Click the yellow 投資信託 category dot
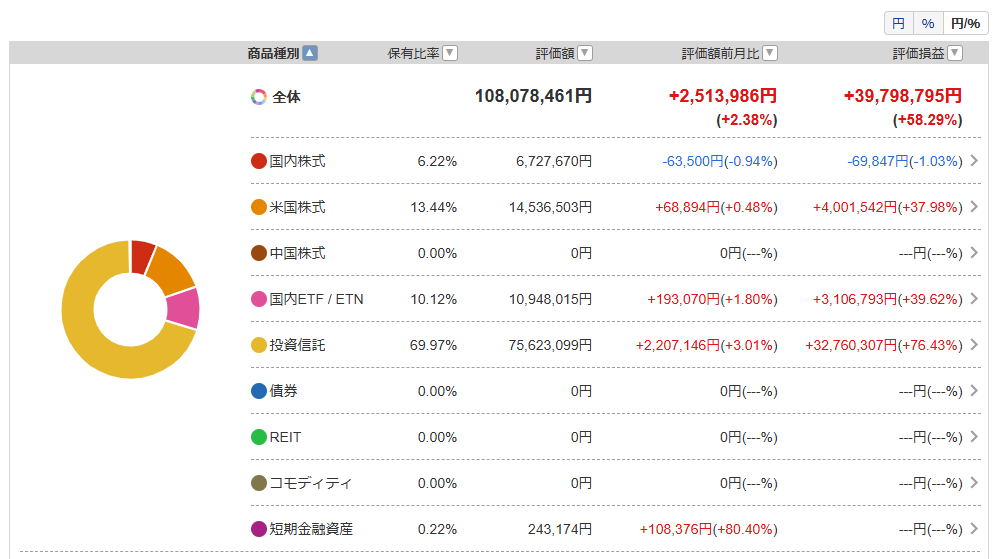 click(x=259, y=345)
